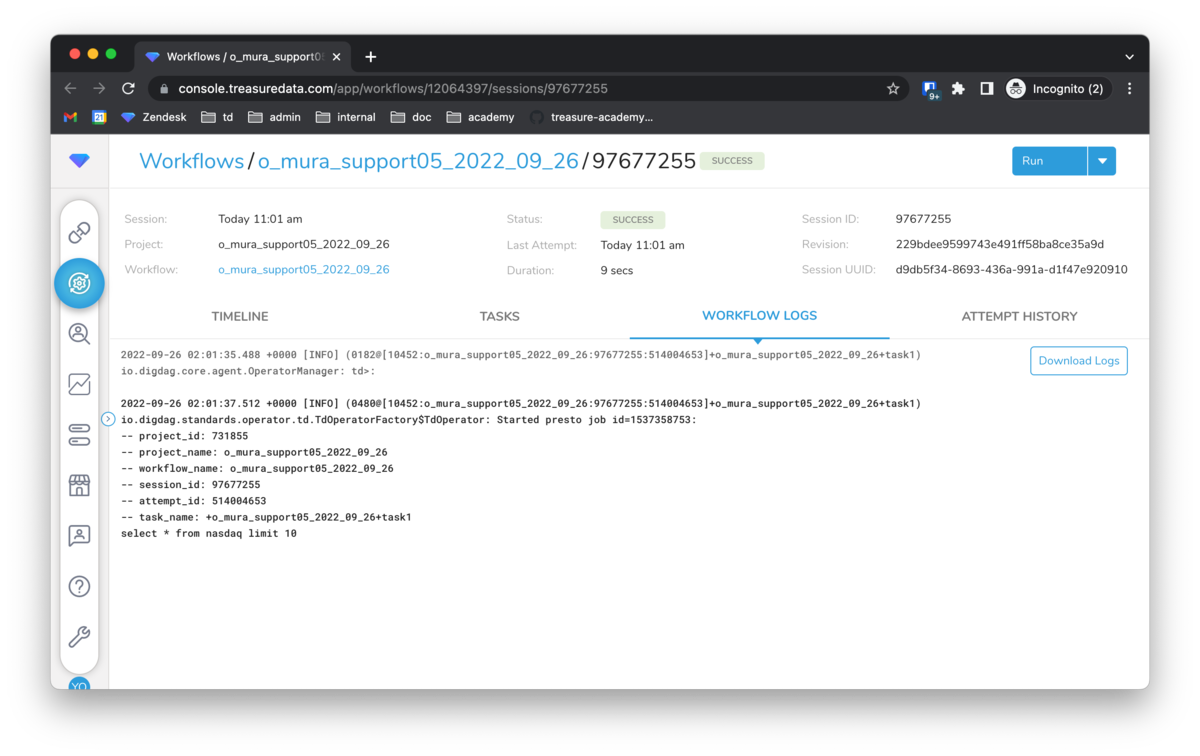The height and width of the screenshot is (756, 1200).
Task: Click the Treasure Data logo
Action: tap(79, 160)
